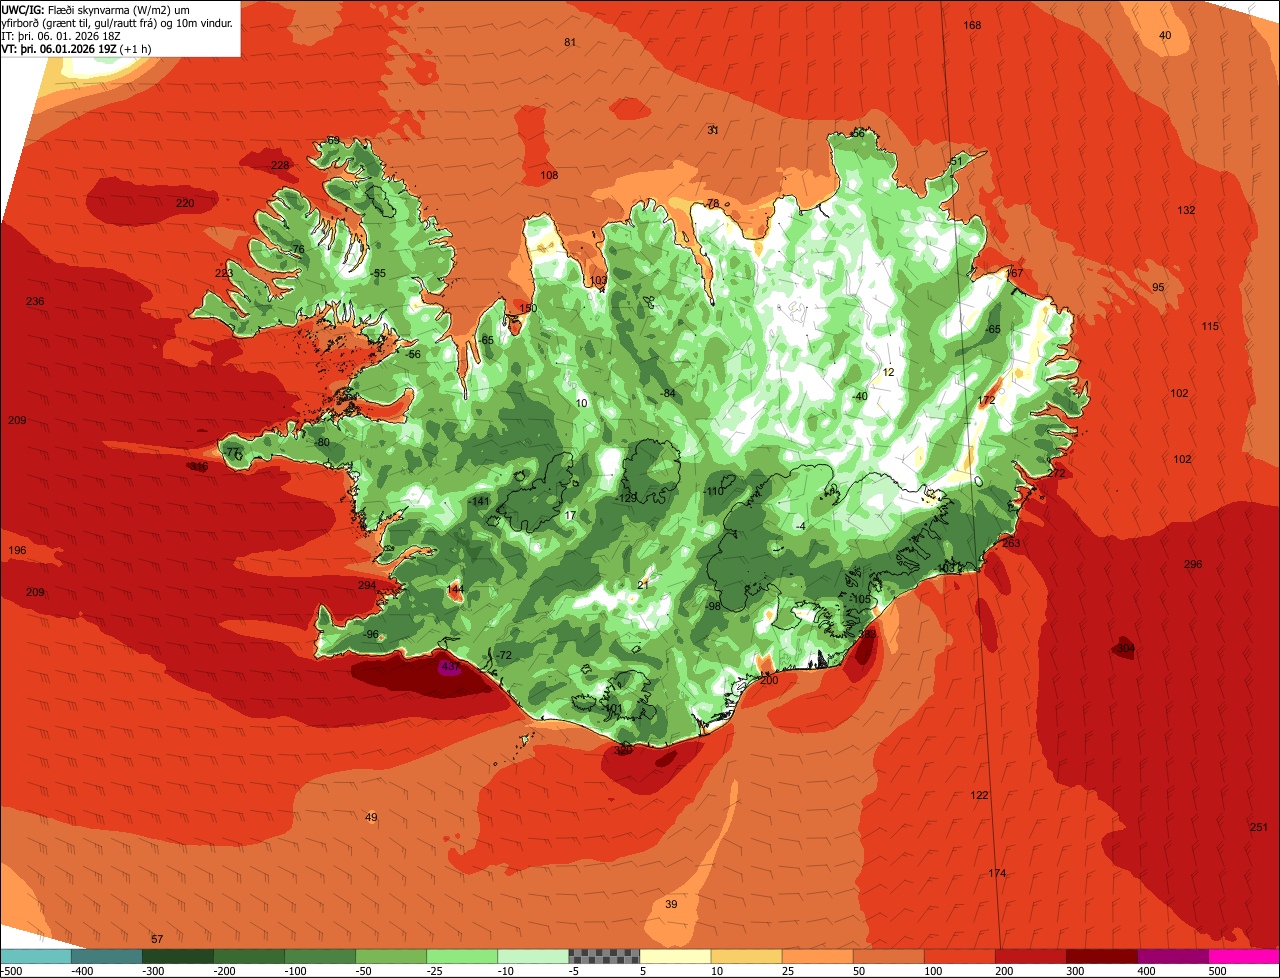The height and width of the screenshot is (978, 1280).
Task: Click the value 223 west of the Westfjords
Action: coord(224,273)
